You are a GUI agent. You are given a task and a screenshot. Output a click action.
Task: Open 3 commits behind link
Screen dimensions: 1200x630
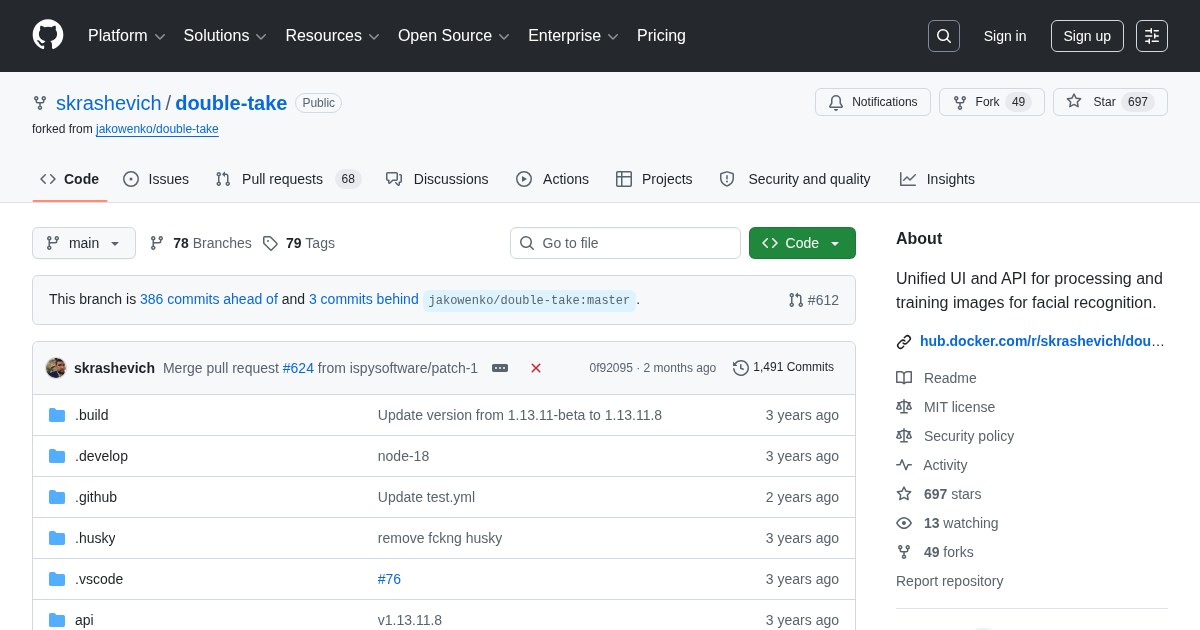coord(364,299)
